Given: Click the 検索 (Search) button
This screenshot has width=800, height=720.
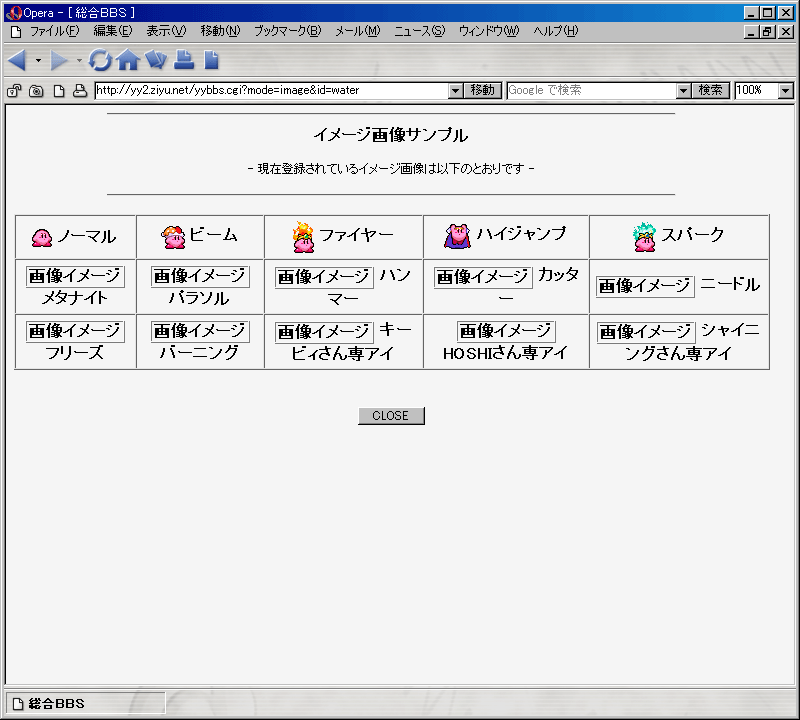Looking at the screenshot, I should [711, 90].
